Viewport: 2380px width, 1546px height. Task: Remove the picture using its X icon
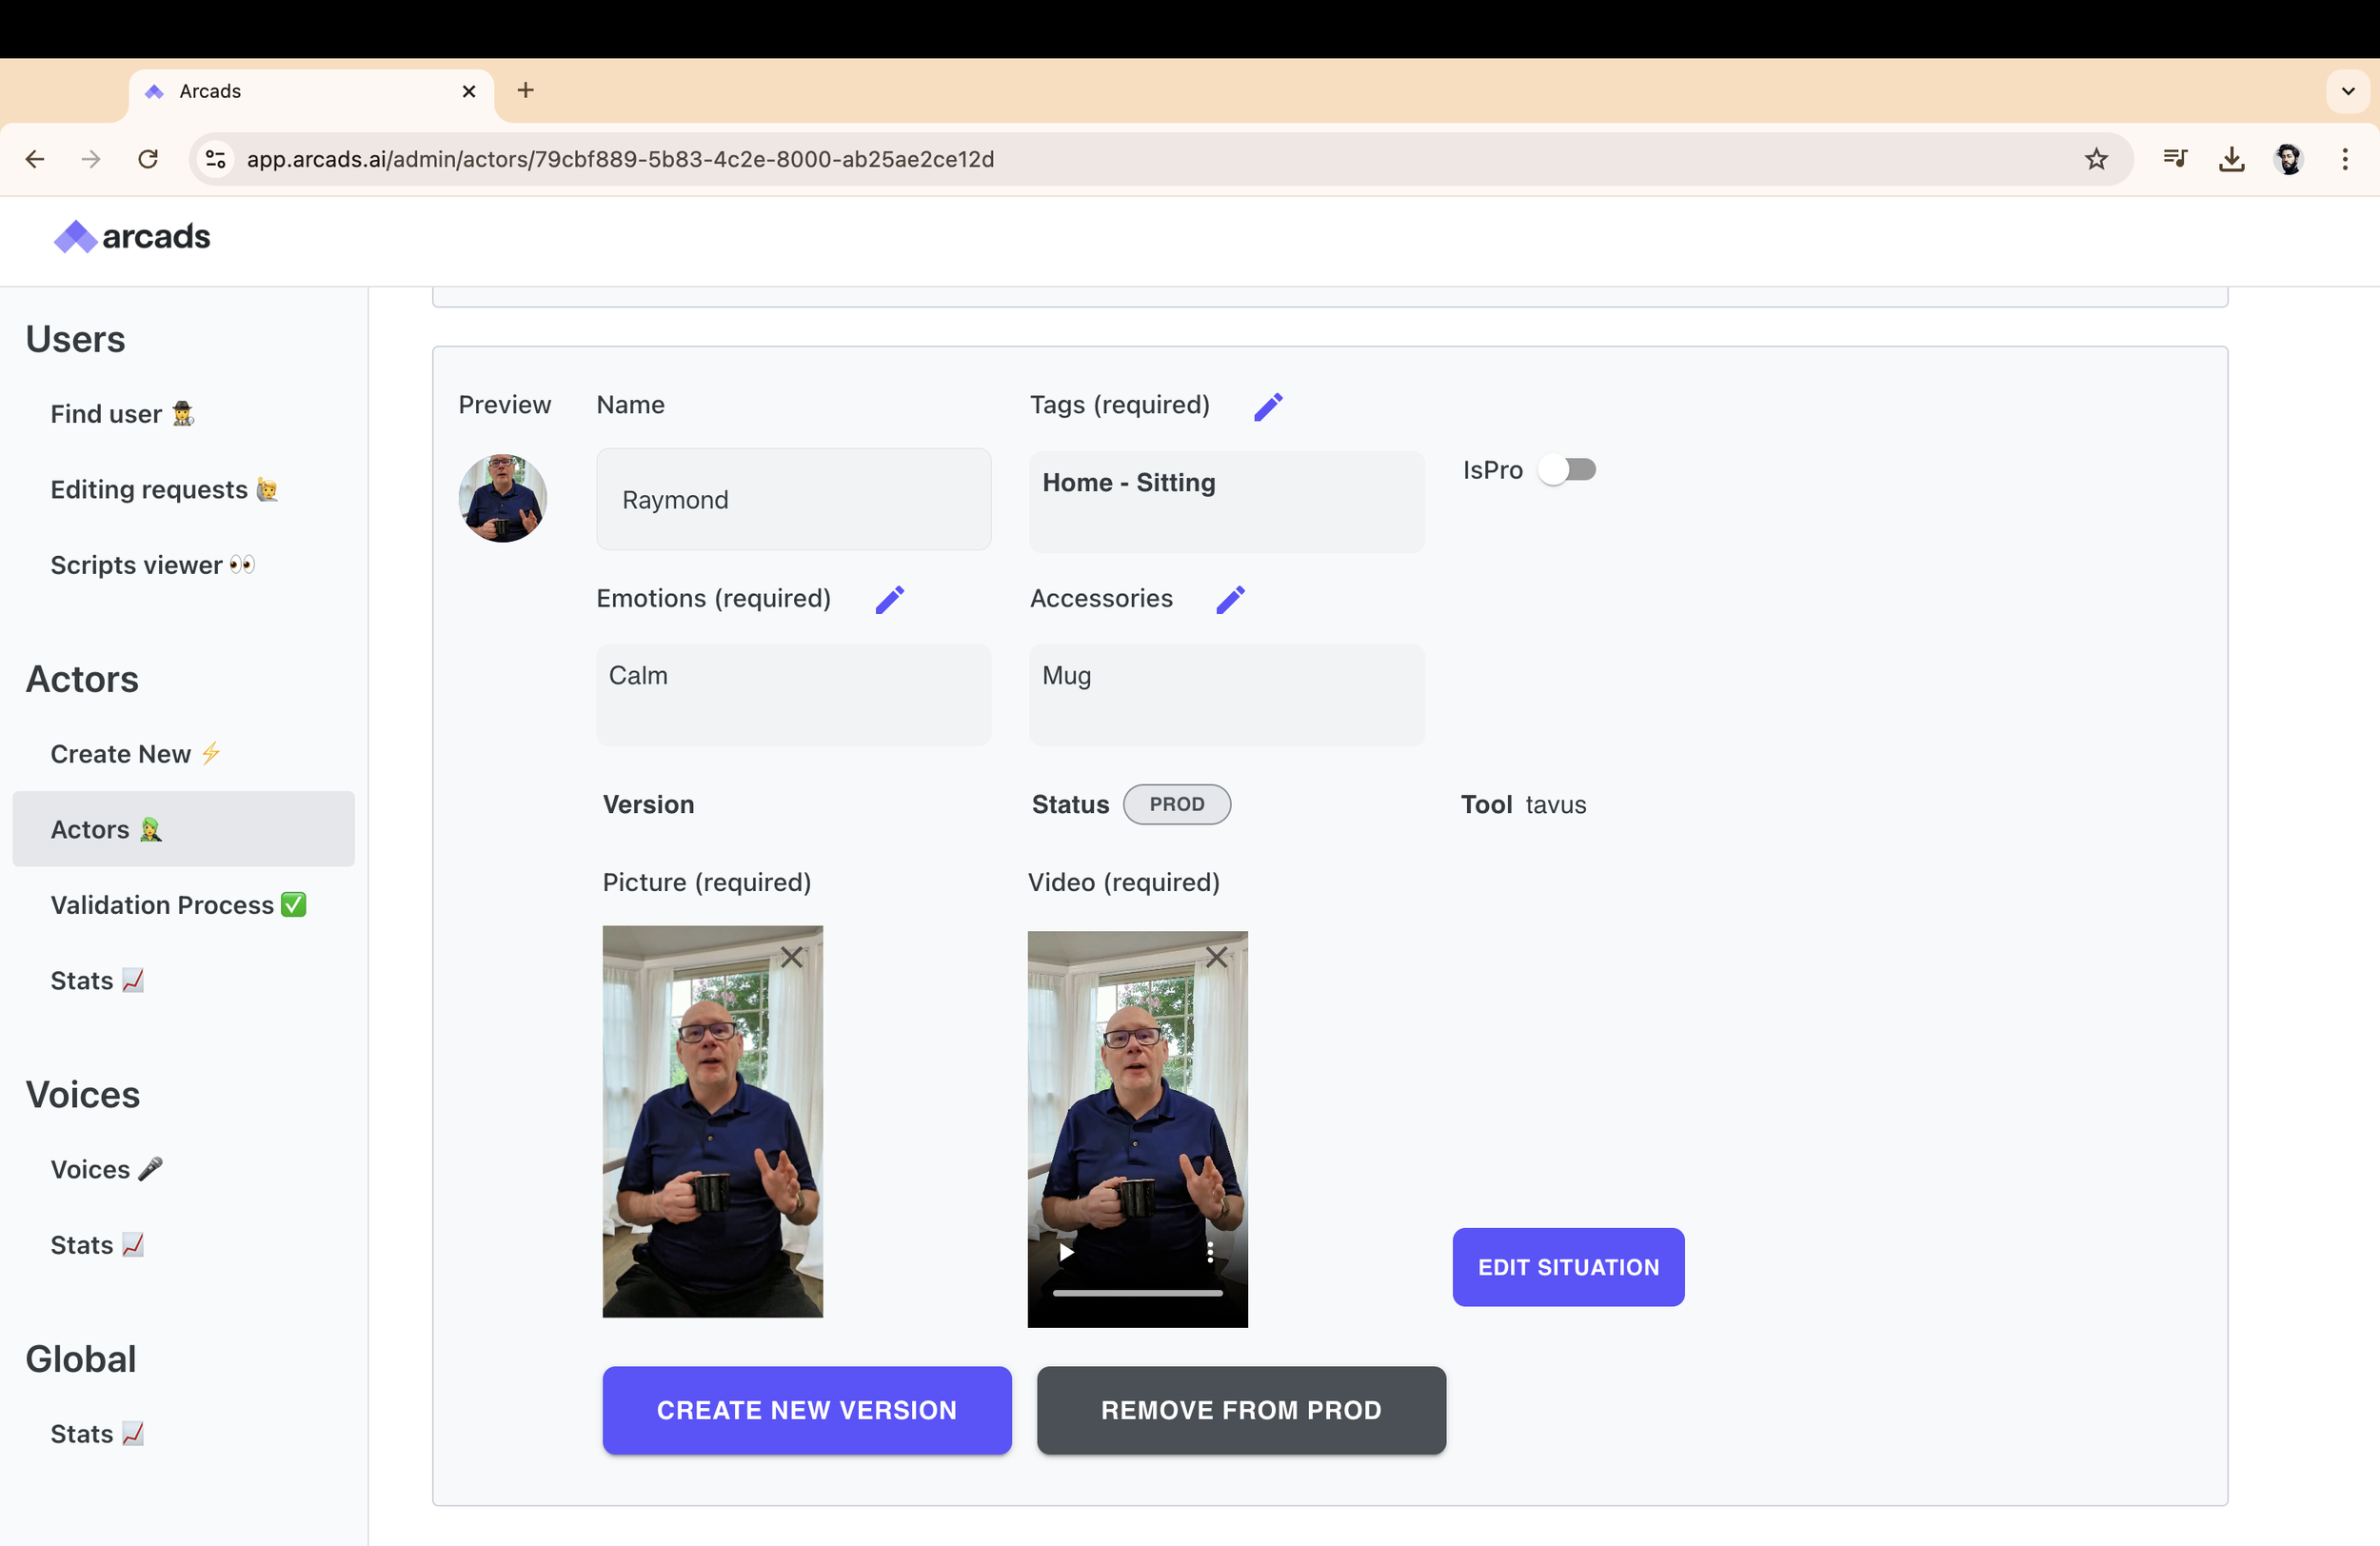coord(791,957)
